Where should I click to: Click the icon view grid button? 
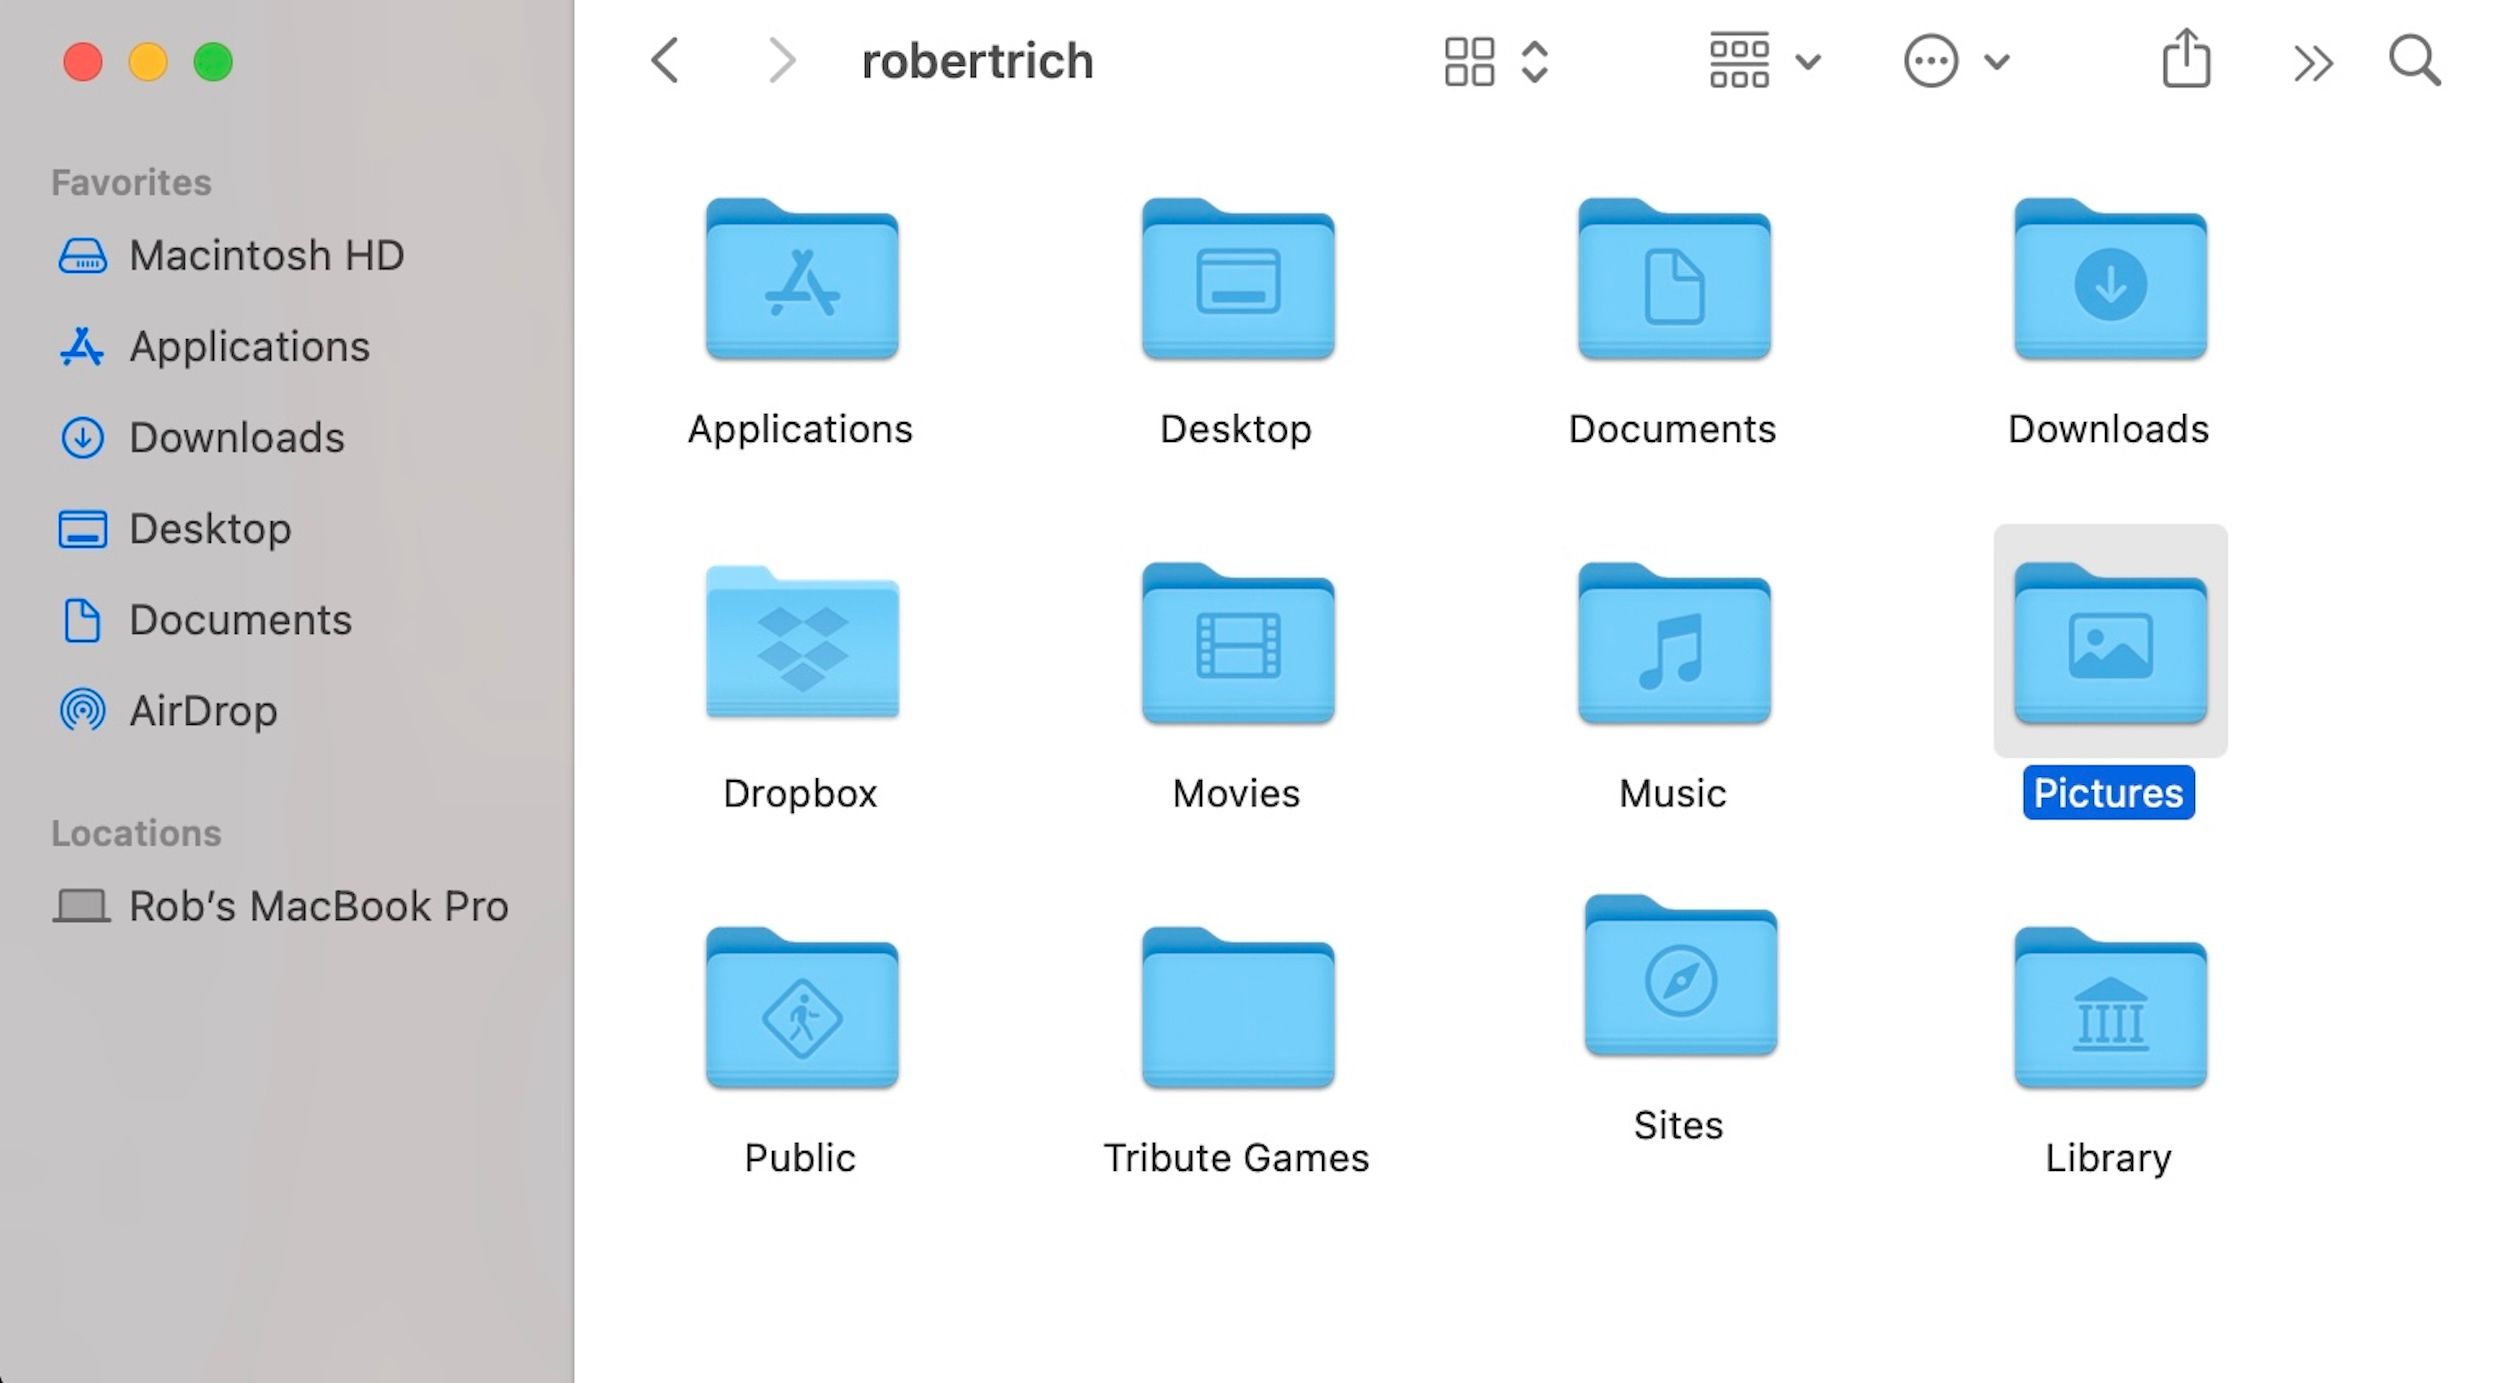click(x=1469, y=62)
